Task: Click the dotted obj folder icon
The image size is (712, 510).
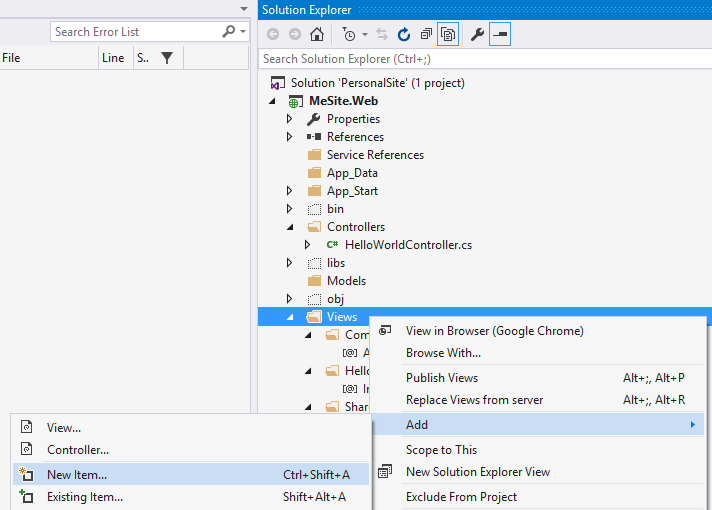Action: pos(314,299)
